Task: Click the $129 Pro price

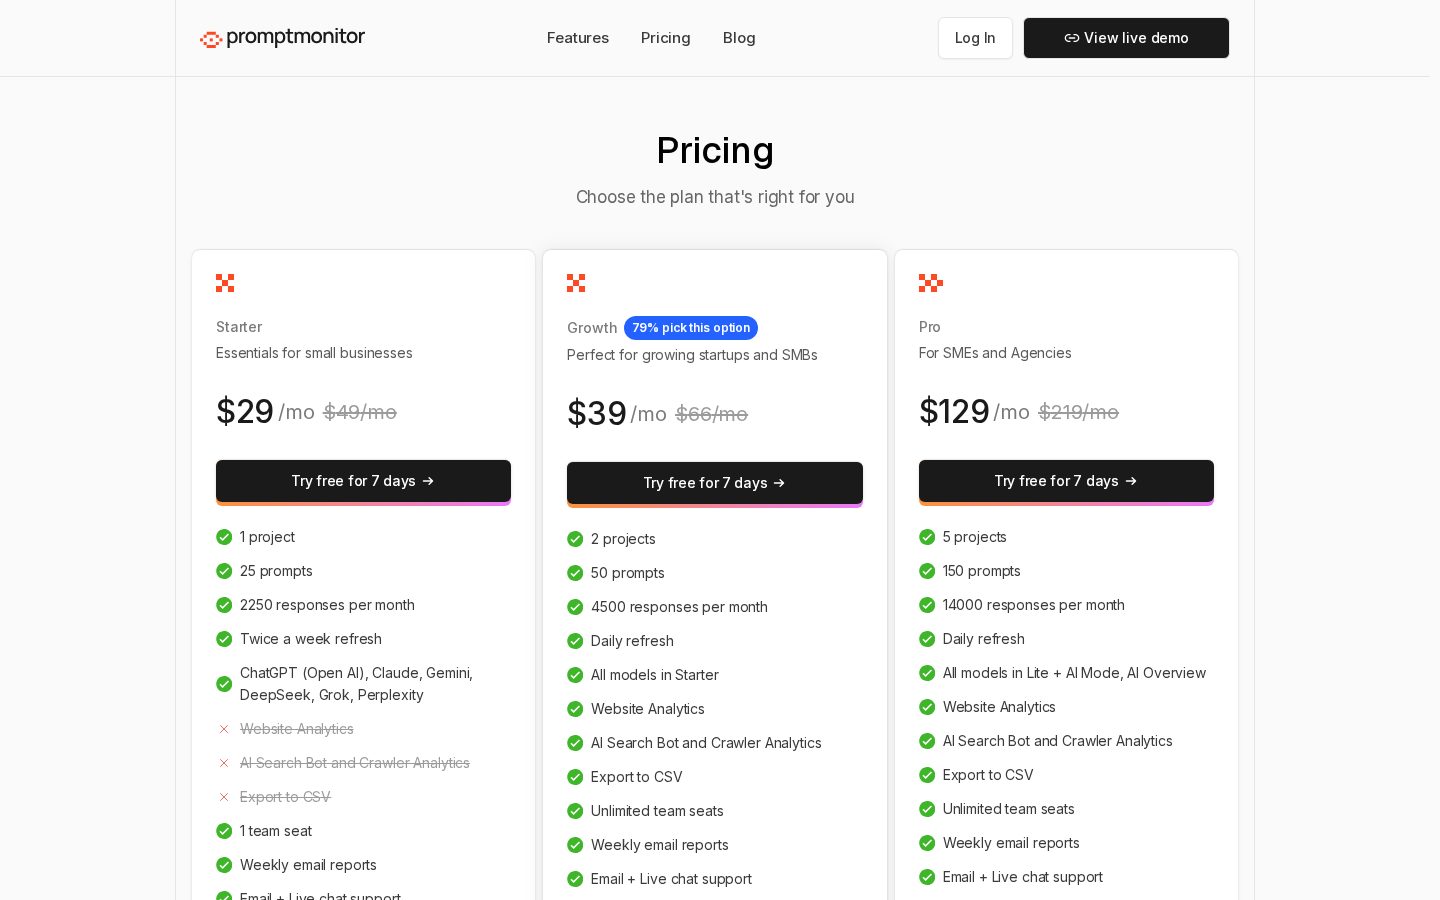Action: pyautogui.click(x=954, y=411)
